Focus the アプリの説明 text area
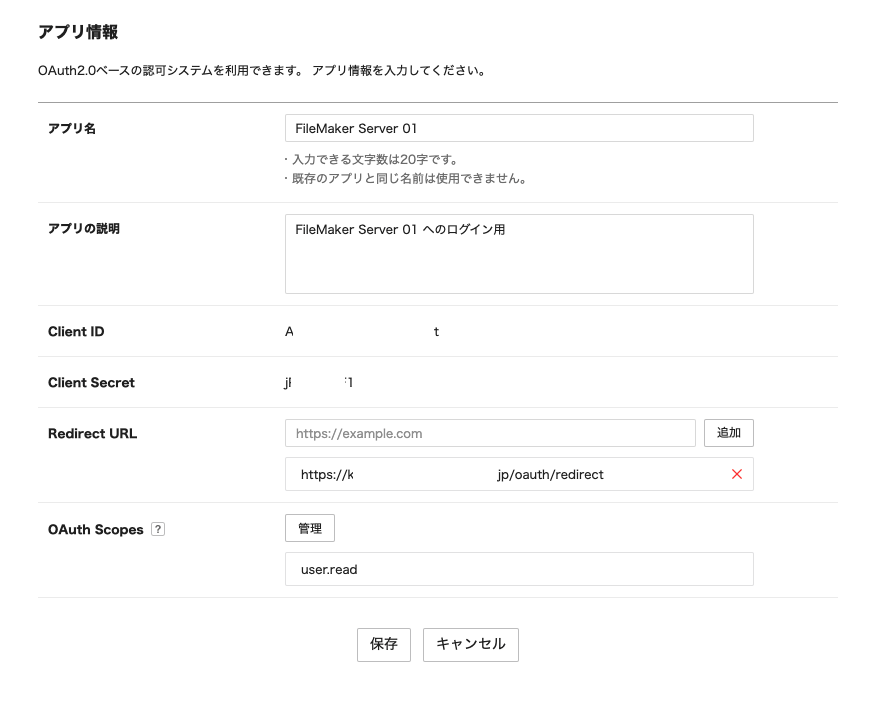 (x=519, y=254)
